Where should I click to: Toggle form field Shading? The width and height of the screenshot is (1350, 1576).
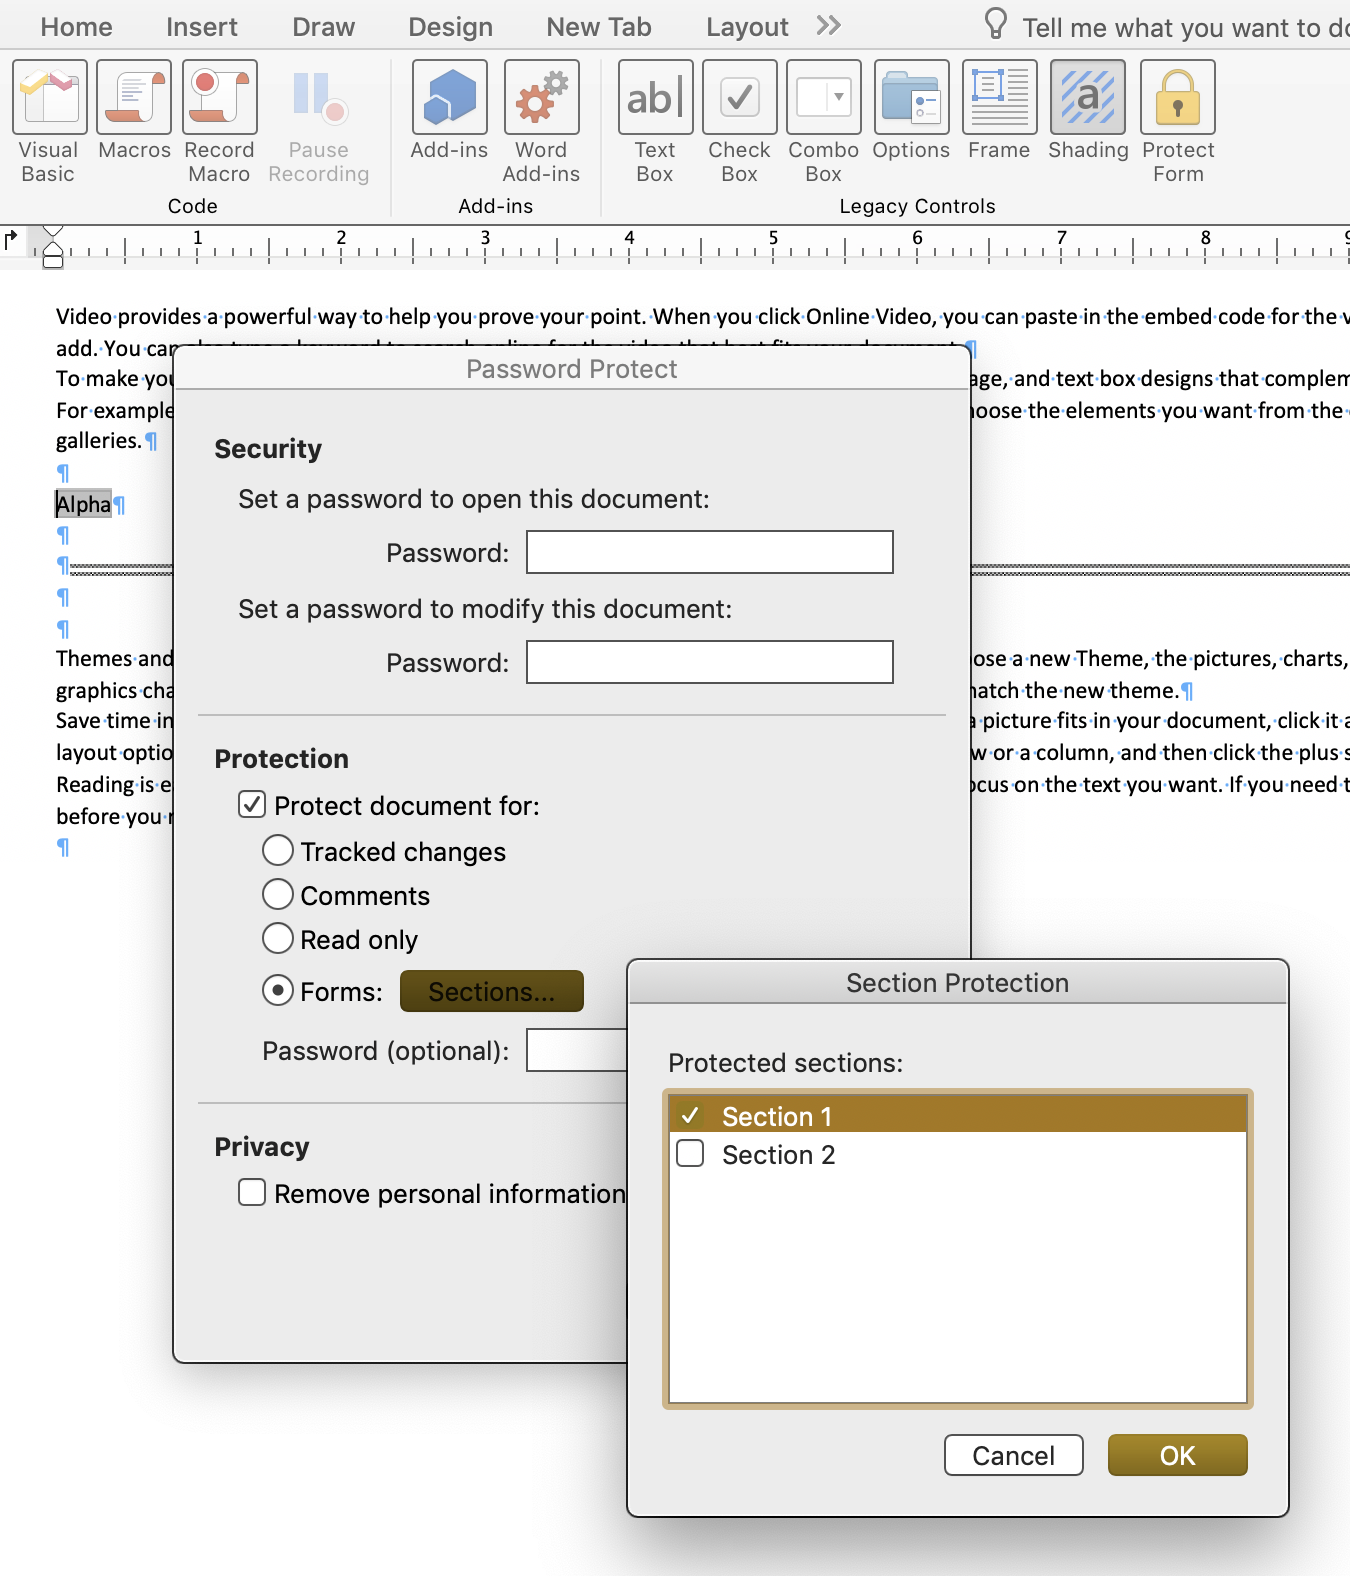click(1087, 97)
